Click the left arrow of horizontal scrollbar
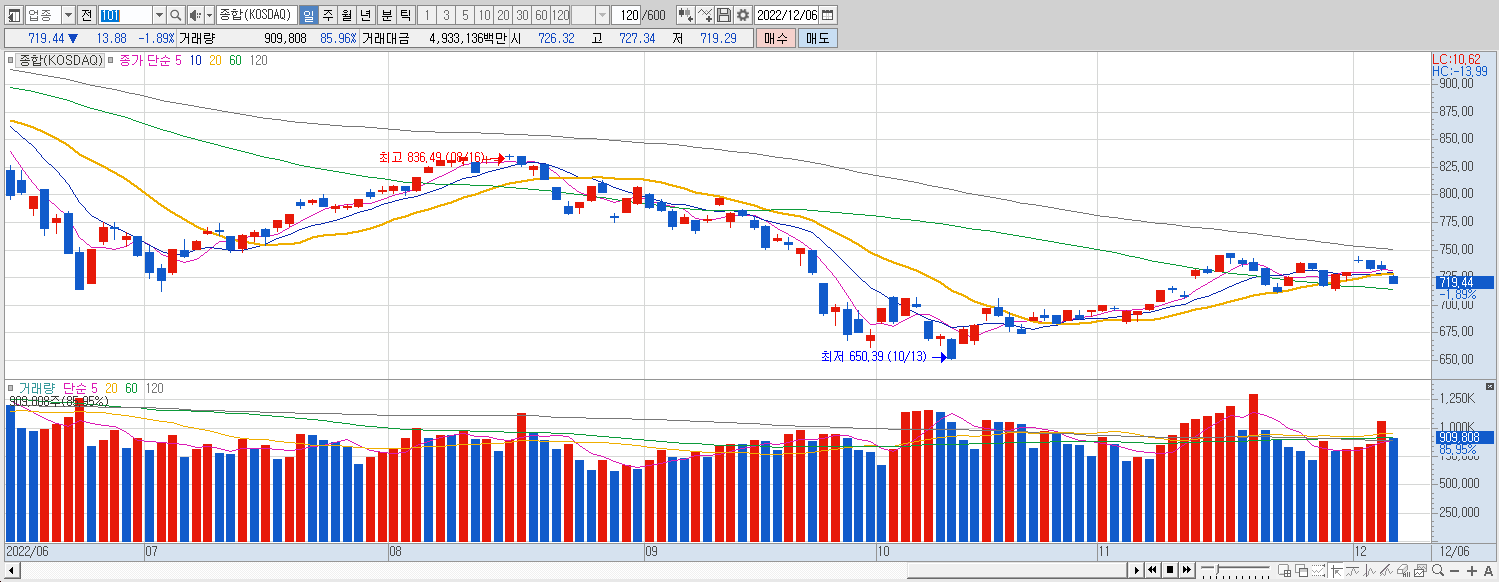This screenshot has width=1499, height=582. point(11,571)
